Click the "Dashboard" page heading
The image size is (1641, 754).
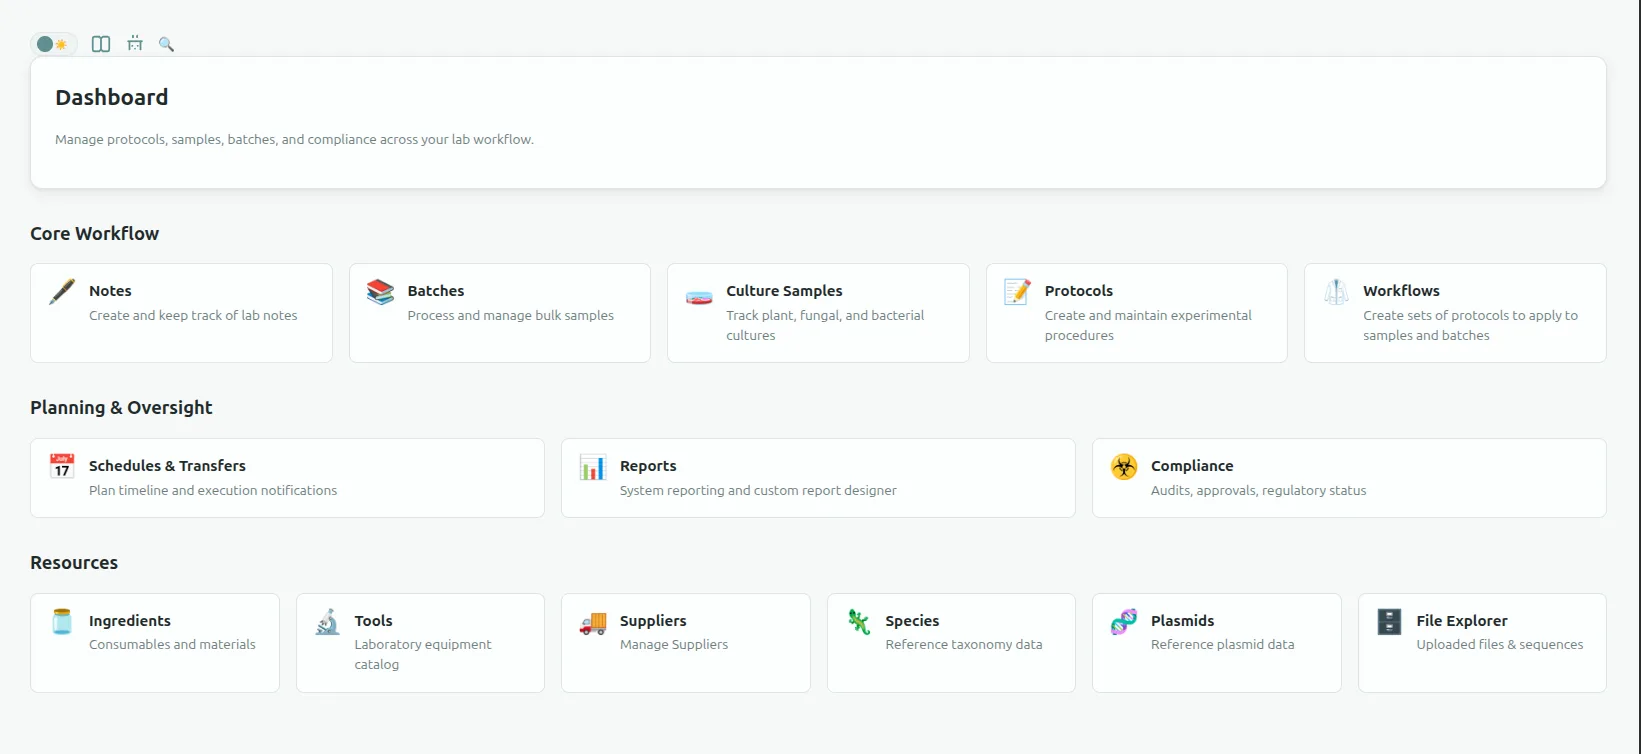[112, 97]
